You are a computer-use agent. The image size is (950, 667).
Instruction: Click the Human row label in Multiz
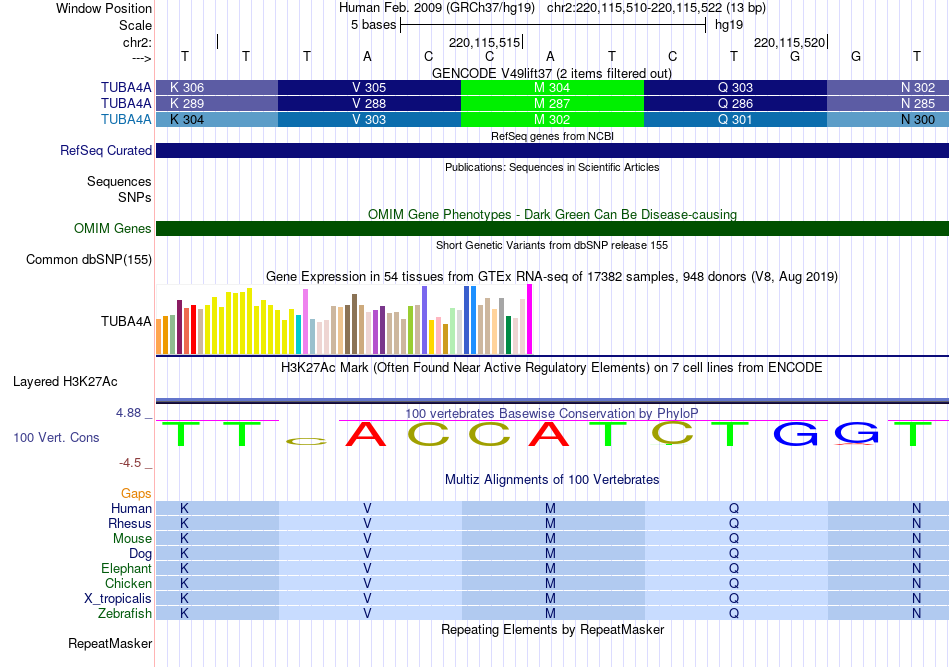[x=131, y=508]
